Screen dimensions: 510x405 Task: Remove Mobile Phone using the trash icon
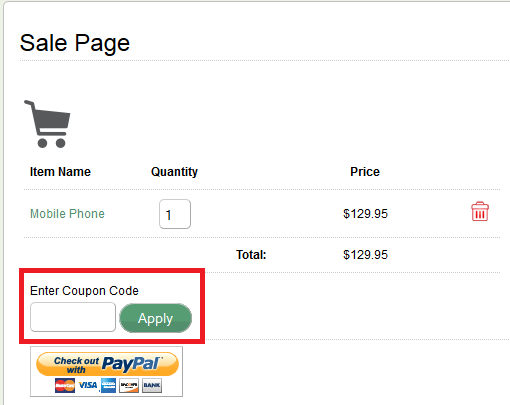click(480, 212)
